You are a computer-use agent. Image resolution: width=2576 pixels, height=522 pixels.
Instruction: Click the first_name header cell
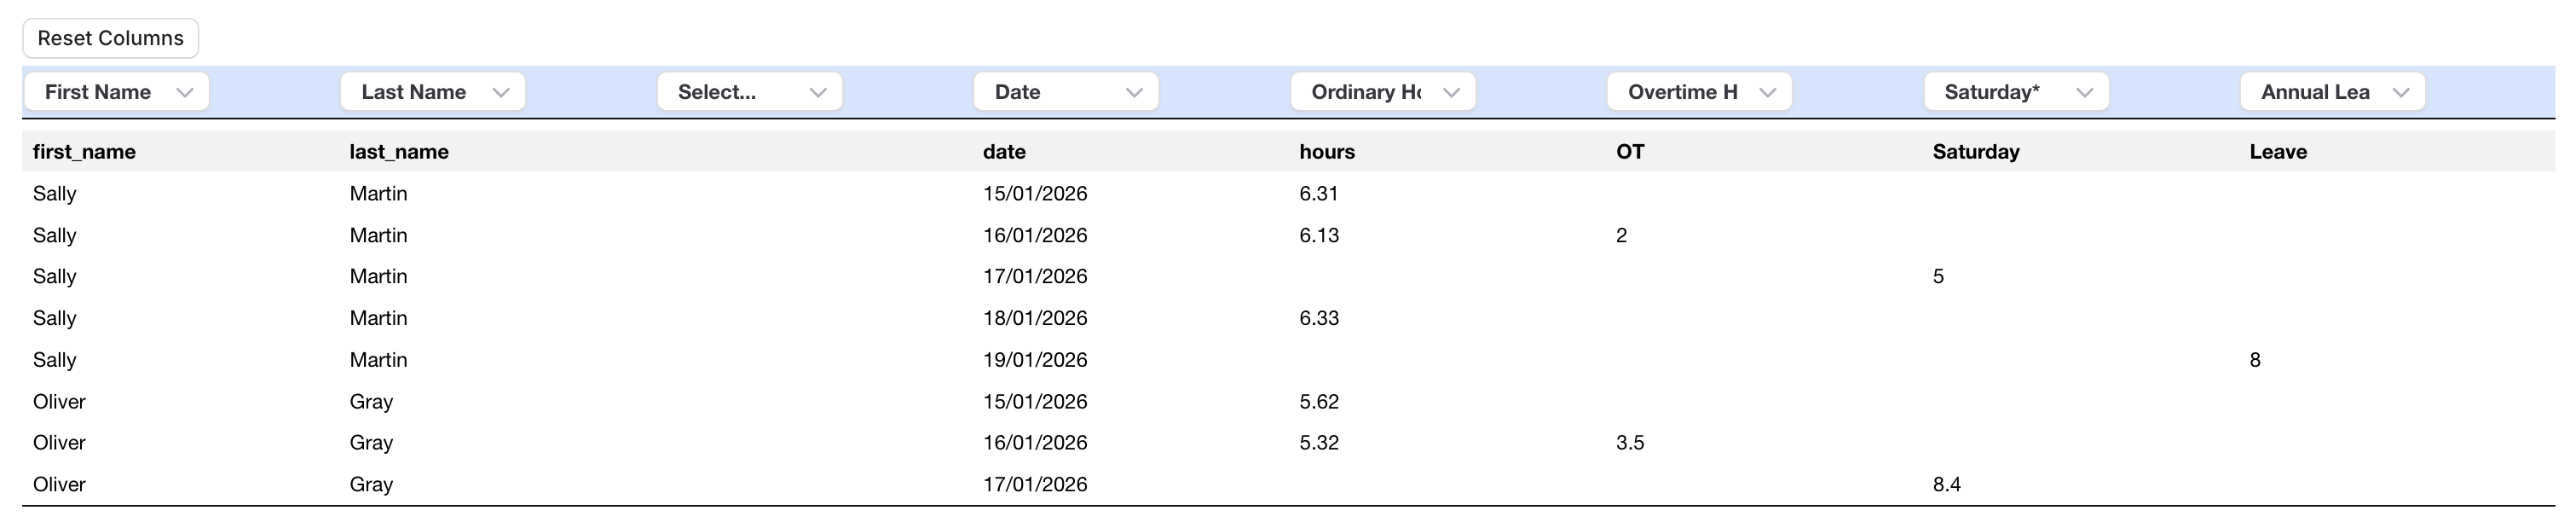tap(84, 152)
